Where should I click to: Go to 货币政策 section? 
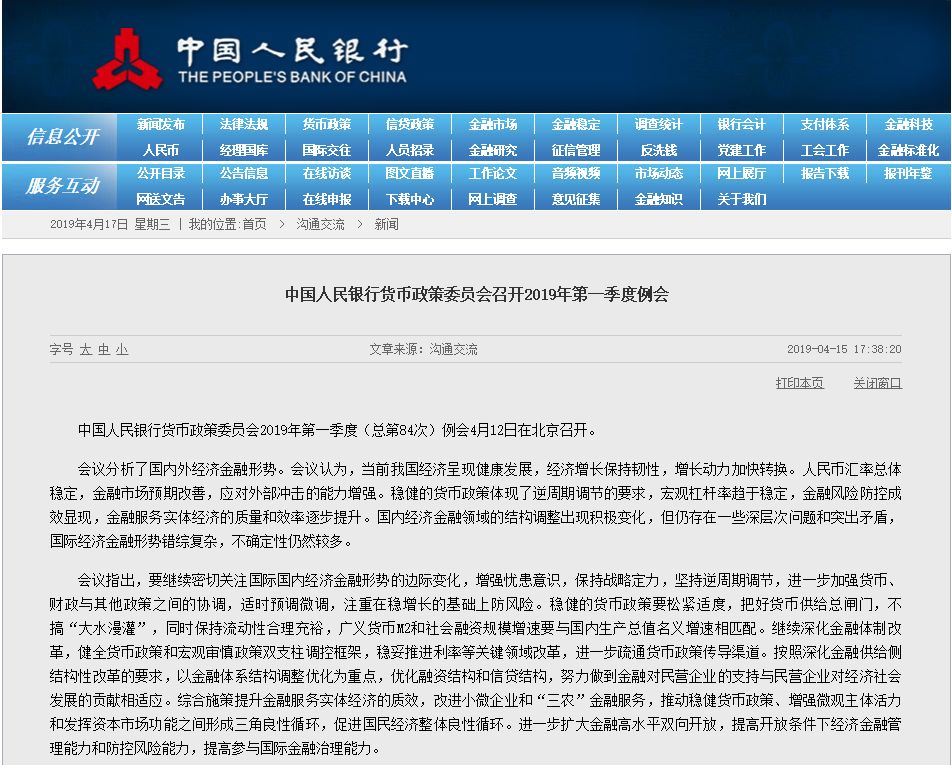[x=327, y=124]
